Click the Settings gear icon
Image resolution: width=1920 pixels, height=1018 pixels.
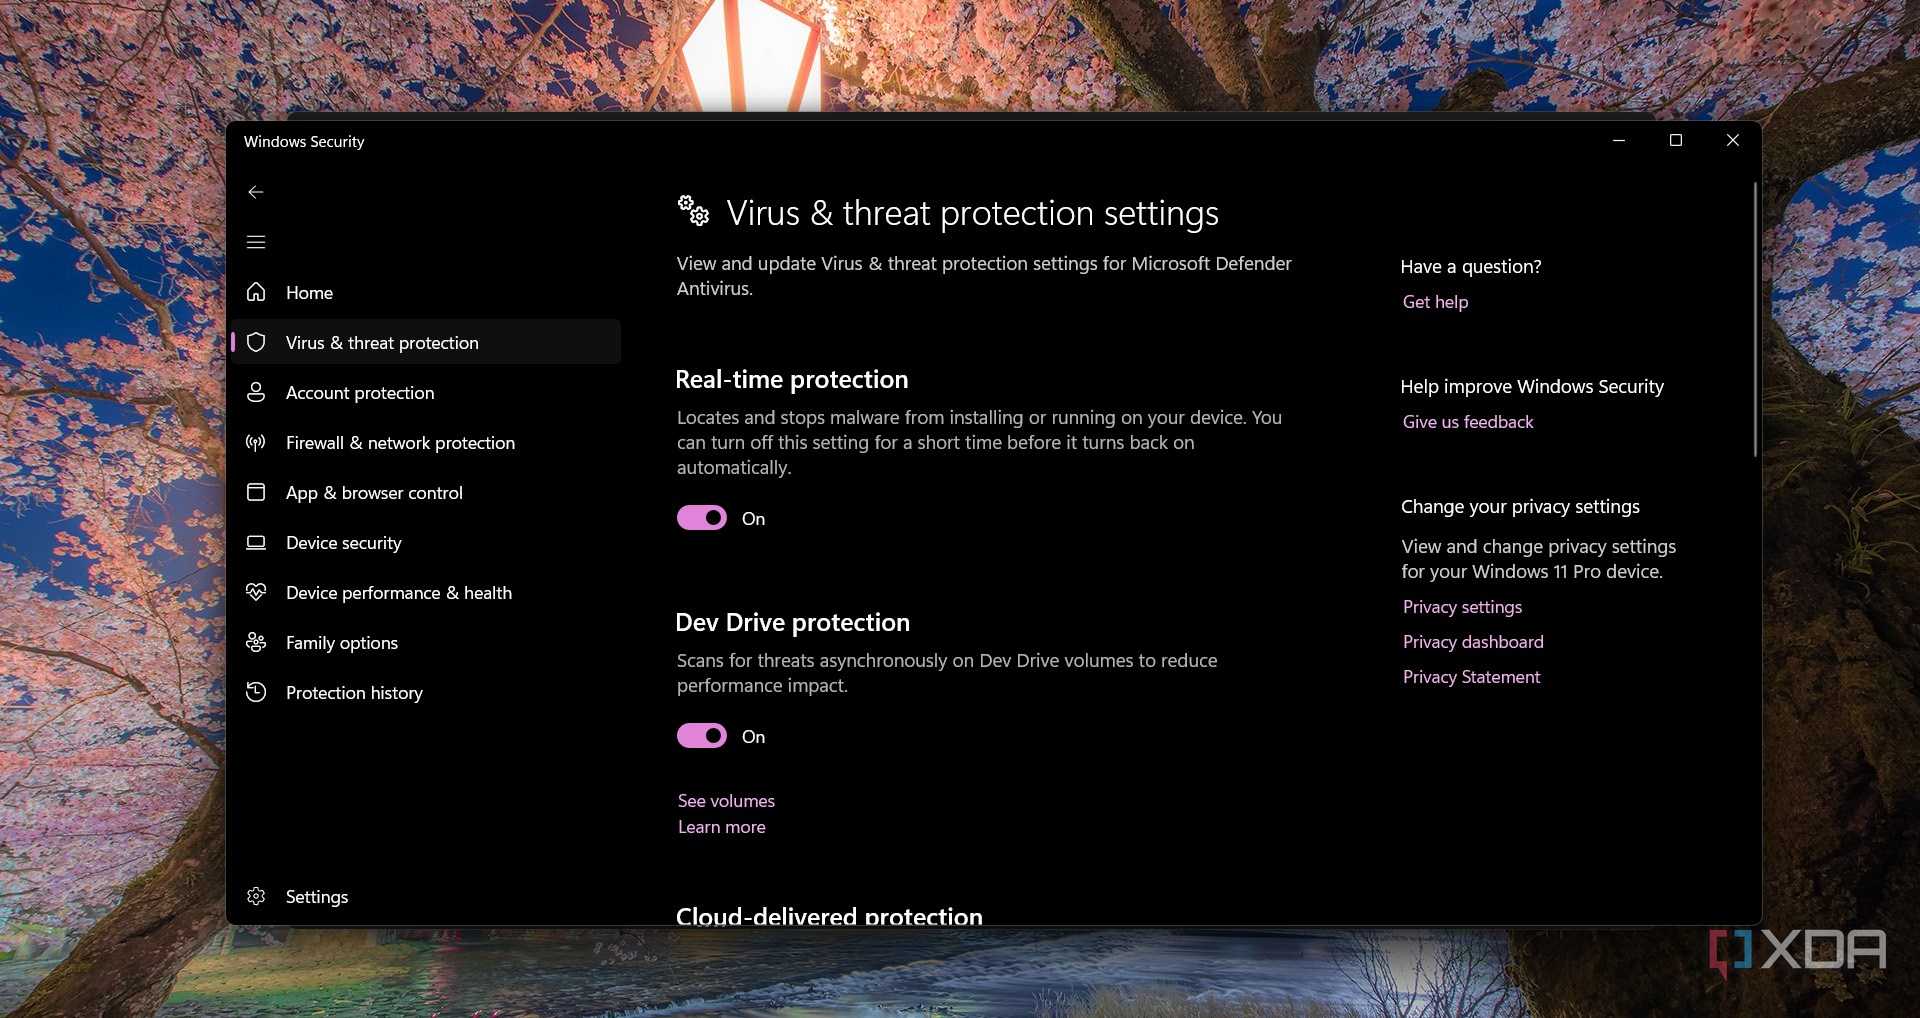[256, 896]
